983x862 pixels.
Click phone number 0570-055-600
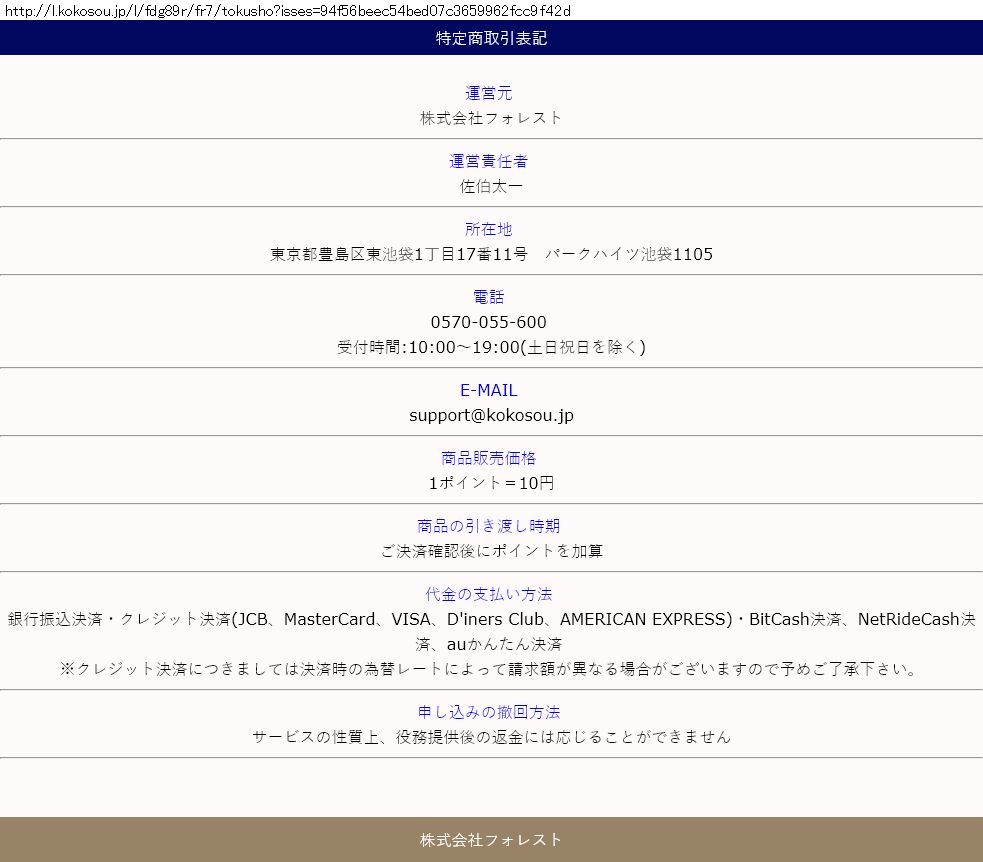(x=488, y=322)
